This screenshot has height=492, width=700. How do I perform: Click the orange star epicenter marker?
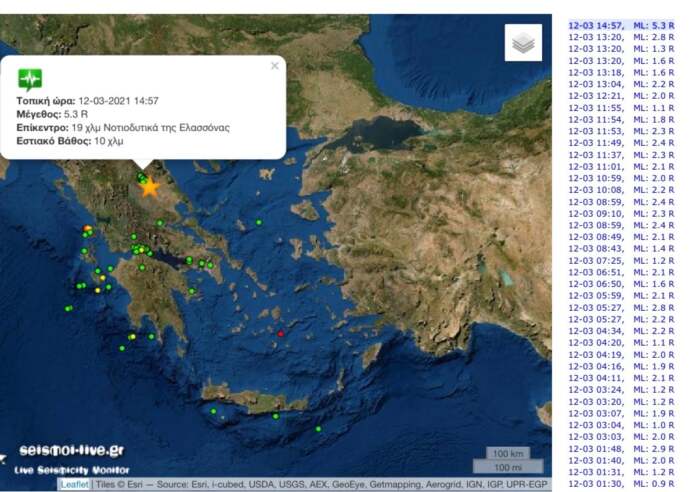[x=150, y=187]
